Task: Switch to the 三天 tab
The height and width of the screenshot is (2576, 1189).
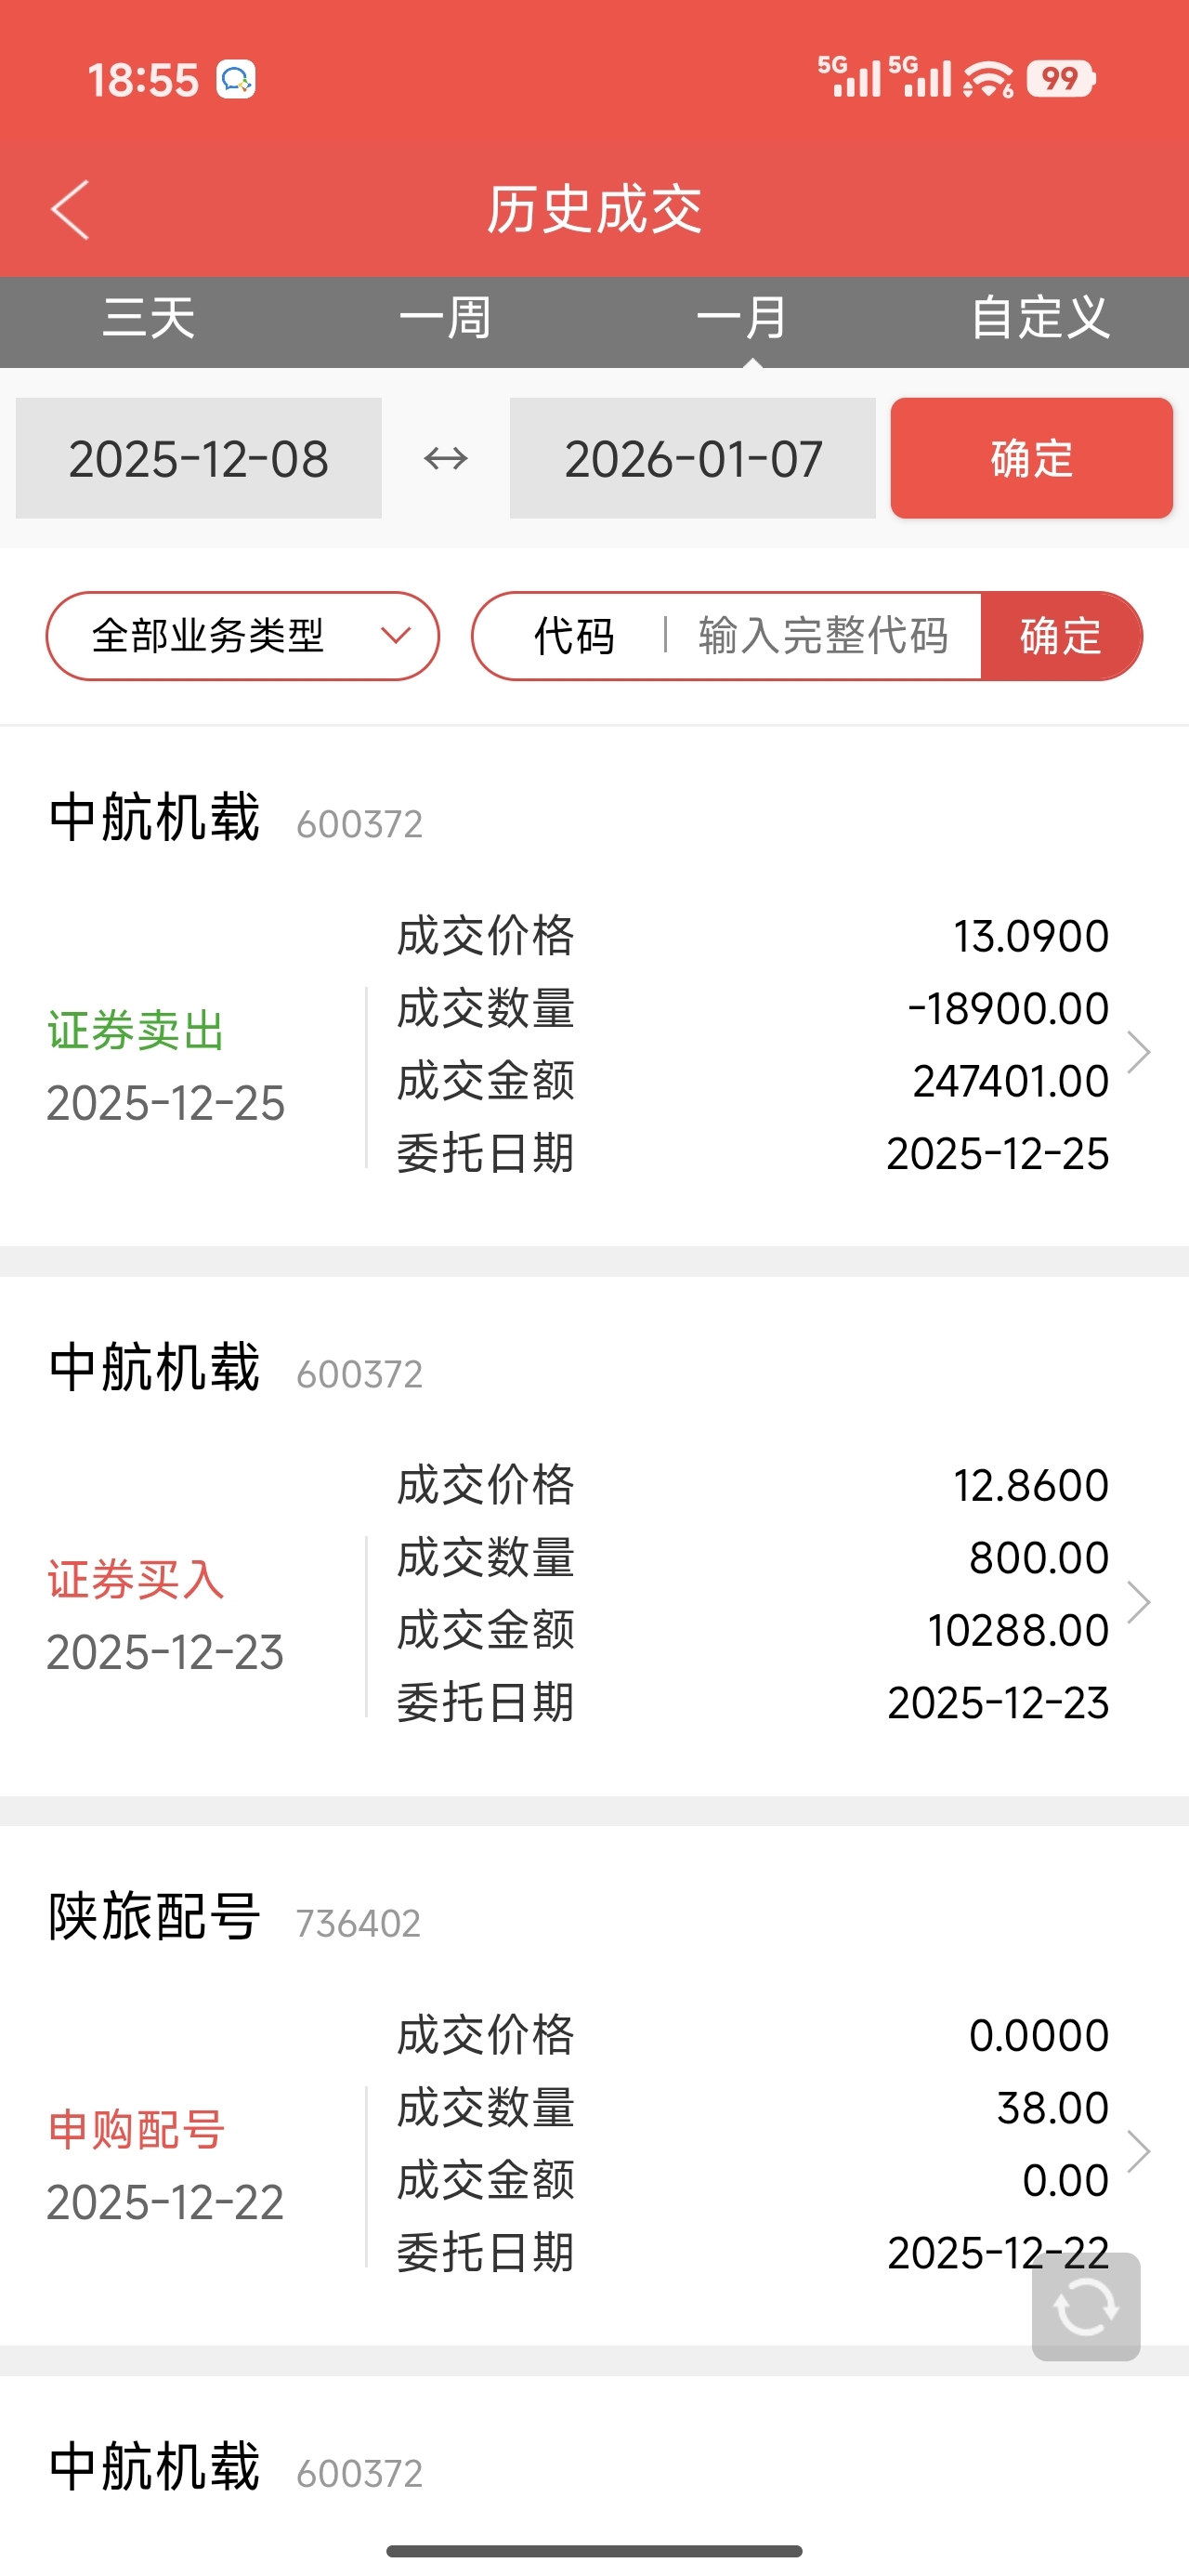Action: click(x=149, y=319)
